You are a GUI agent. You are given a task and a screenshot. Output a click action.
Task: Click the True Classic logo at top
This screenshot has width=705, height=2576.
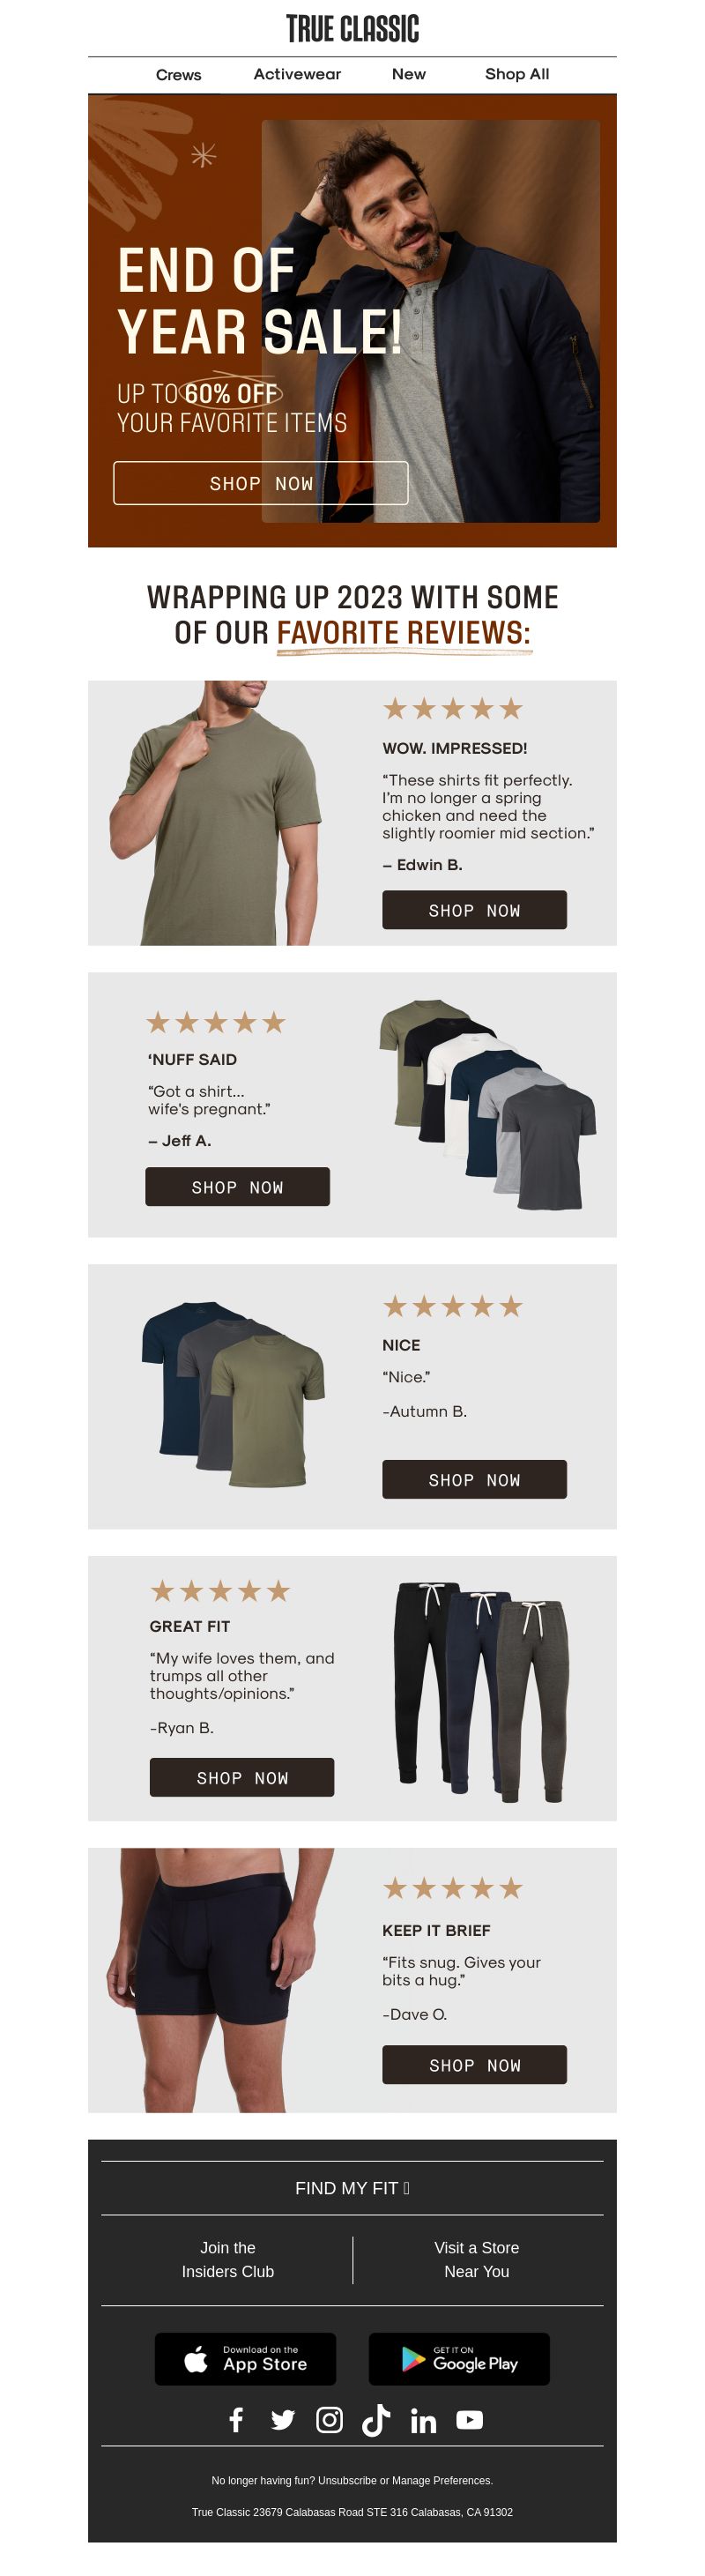[x=352, y=29]
